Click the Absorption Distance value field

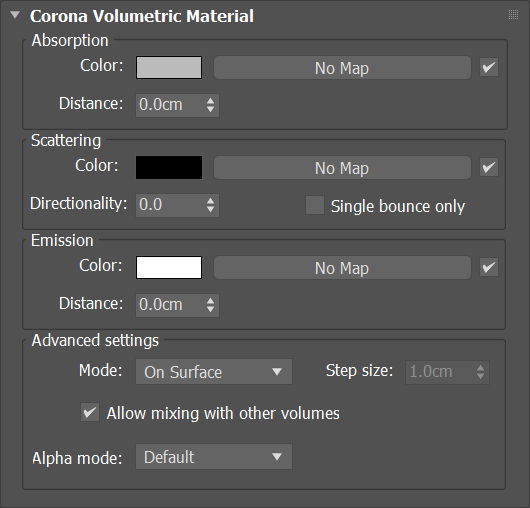pyautogui.click(x=169, y=105)
